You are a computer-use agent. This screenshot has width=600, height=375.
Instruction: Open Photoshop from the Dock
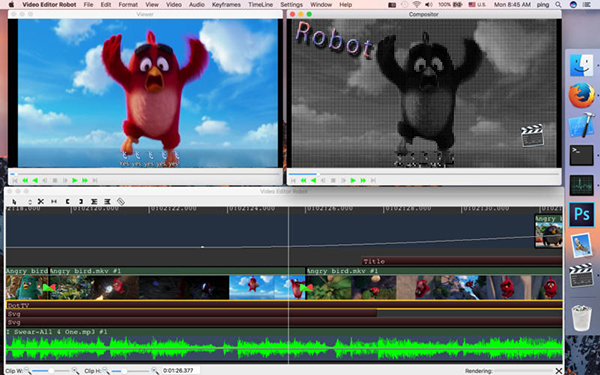click(x=581, y=215)
